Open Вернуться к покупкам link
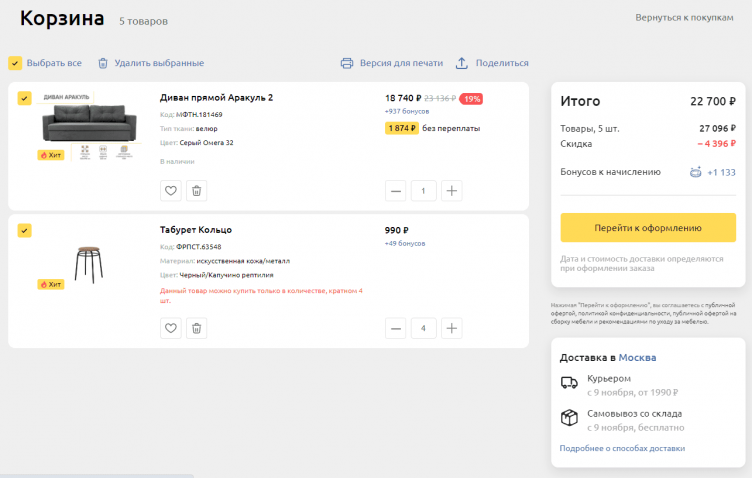752x478 pixels. 691,18
